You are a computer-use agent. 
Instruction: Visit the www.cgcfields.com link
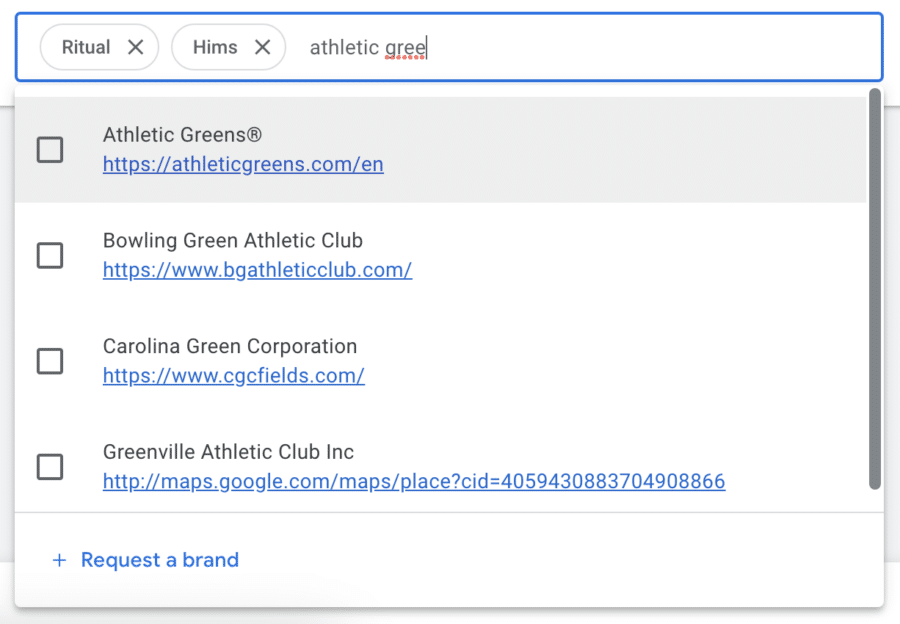tap(234, 376)
